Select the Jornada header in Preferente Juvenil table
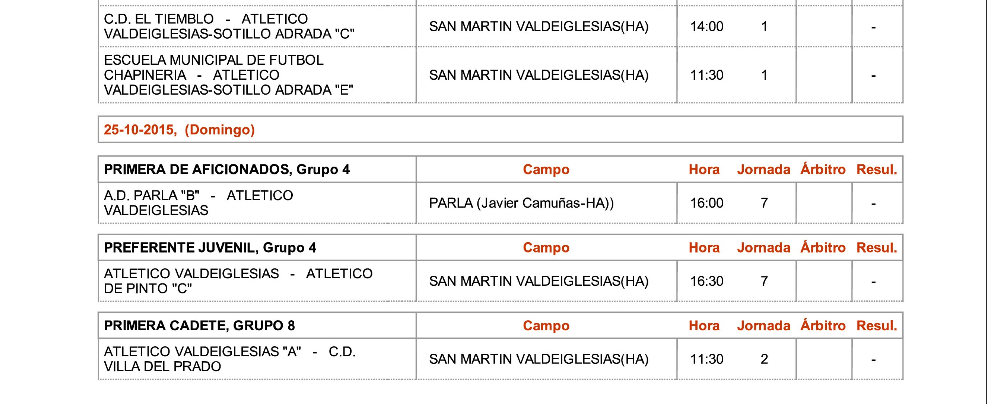 pyautogui.click(x=764, y=248)
